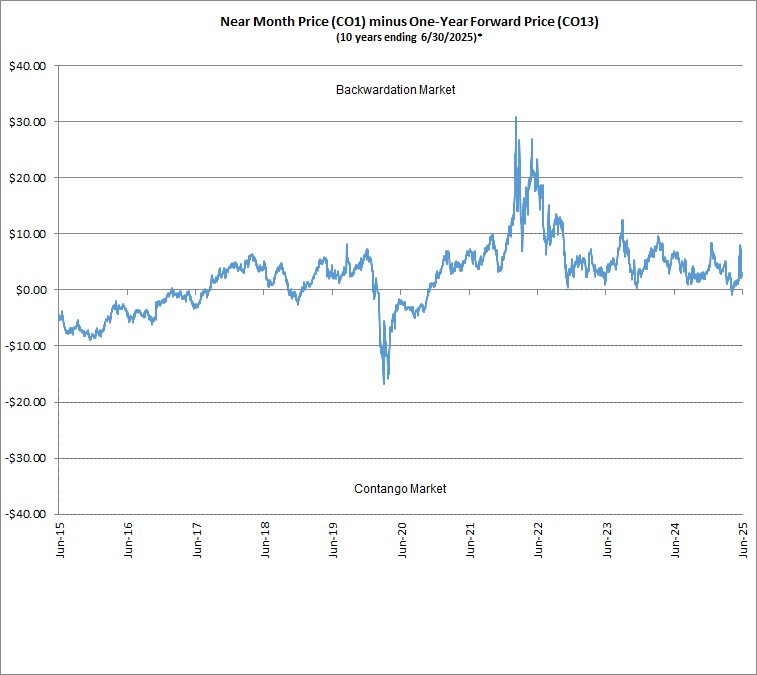Click the line's lowest trough in spring 2020
757x675 pixels.
click(x=384, y=384)
